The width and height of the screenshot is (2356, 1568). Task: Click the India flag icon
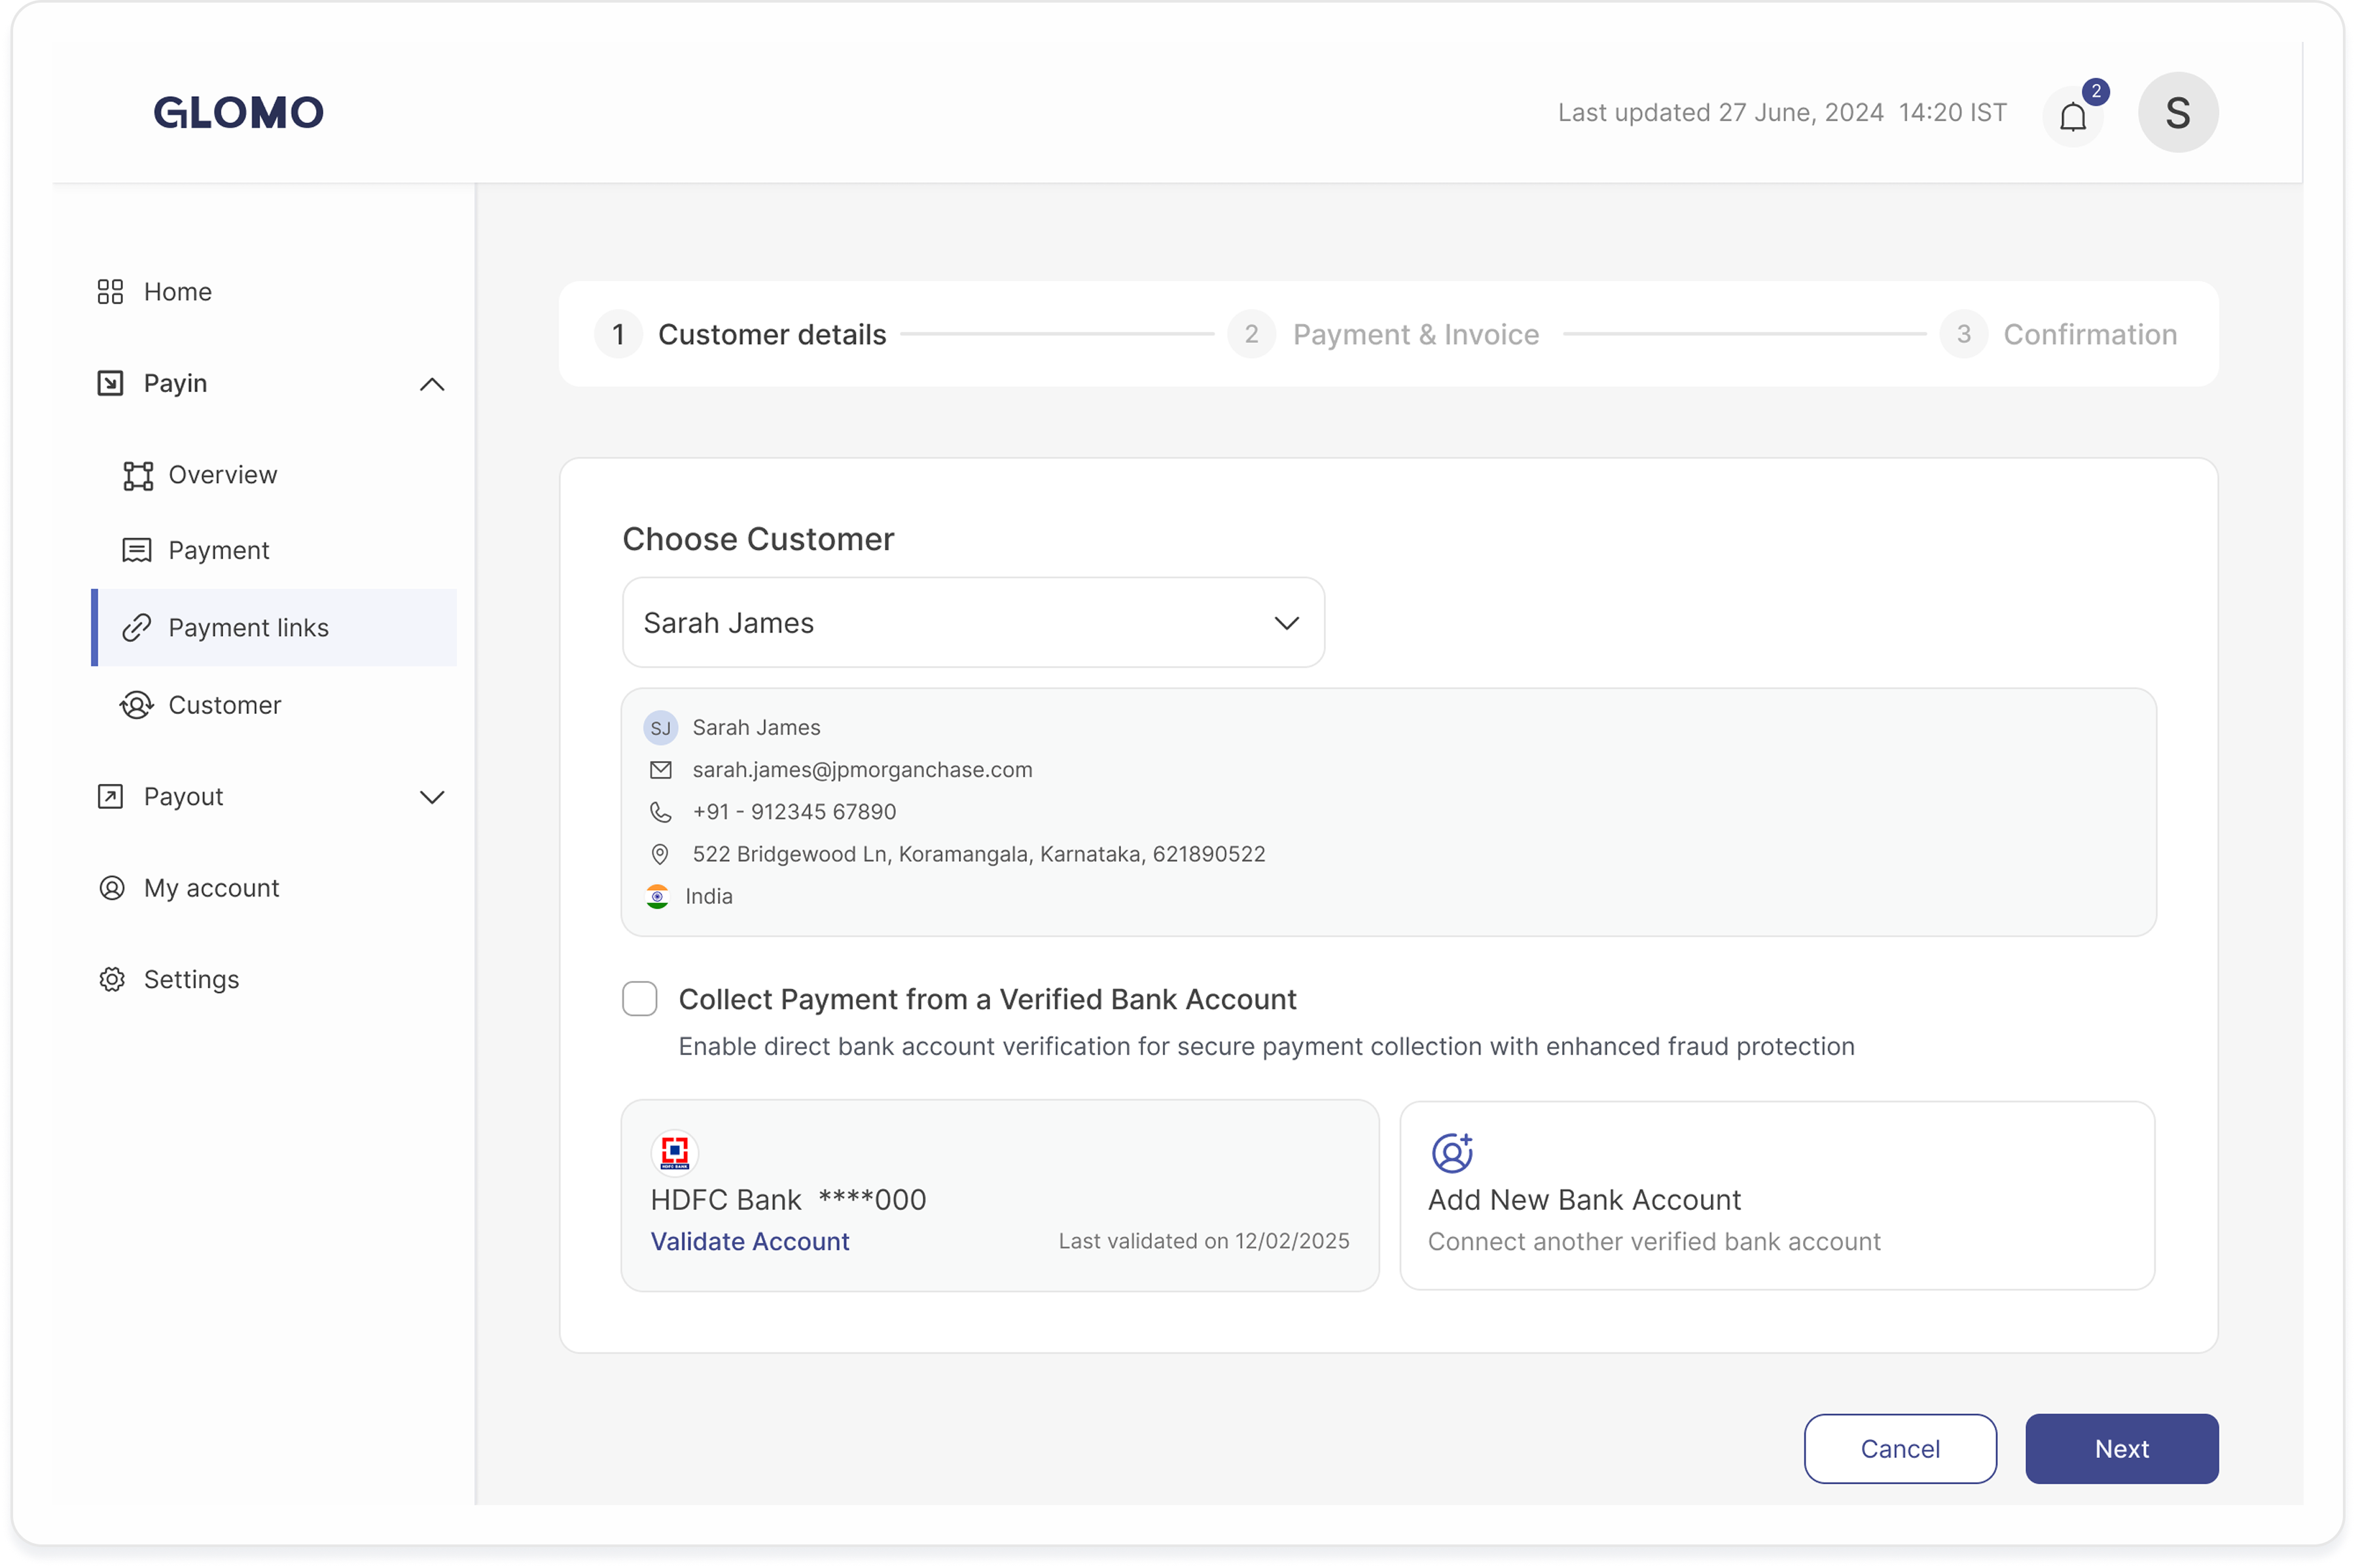click(658, 897)
